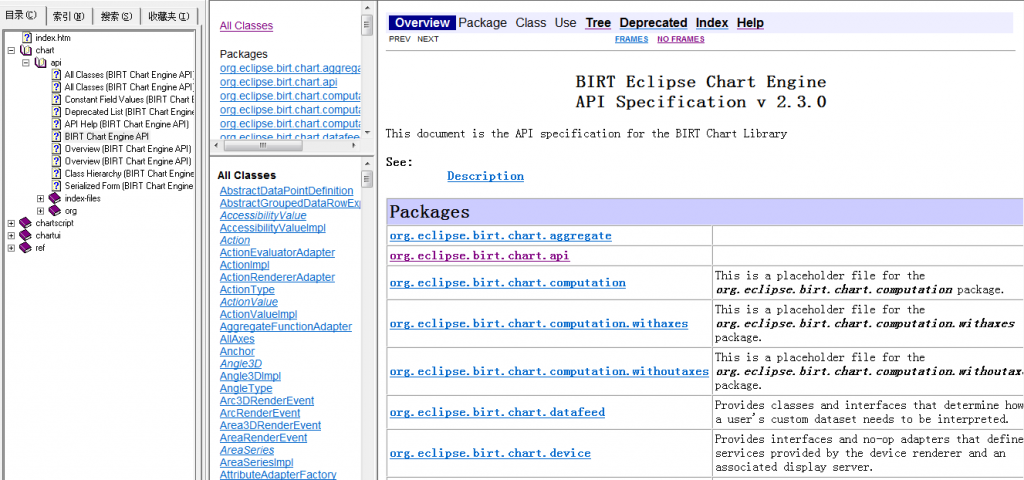
Task: Open Index in the Javadoc navigation bar
Action: [x=712, y=23]
